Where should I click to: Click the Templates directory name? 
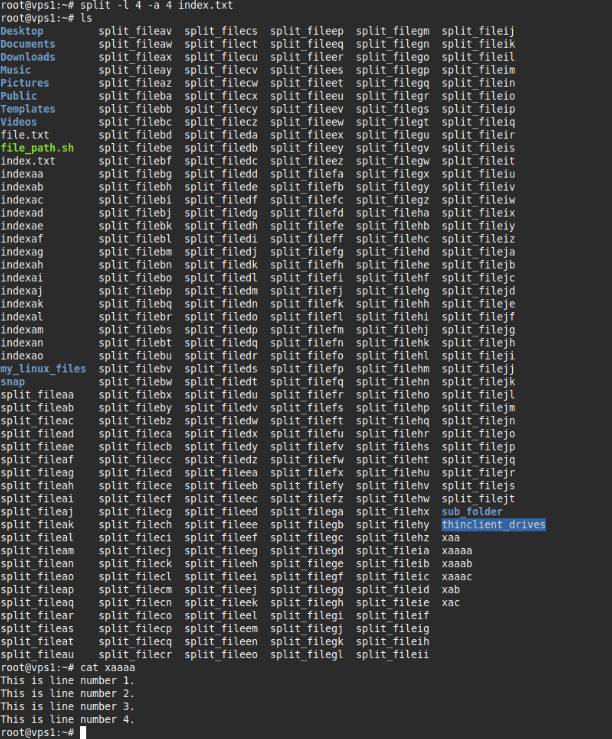coord(28,109)
